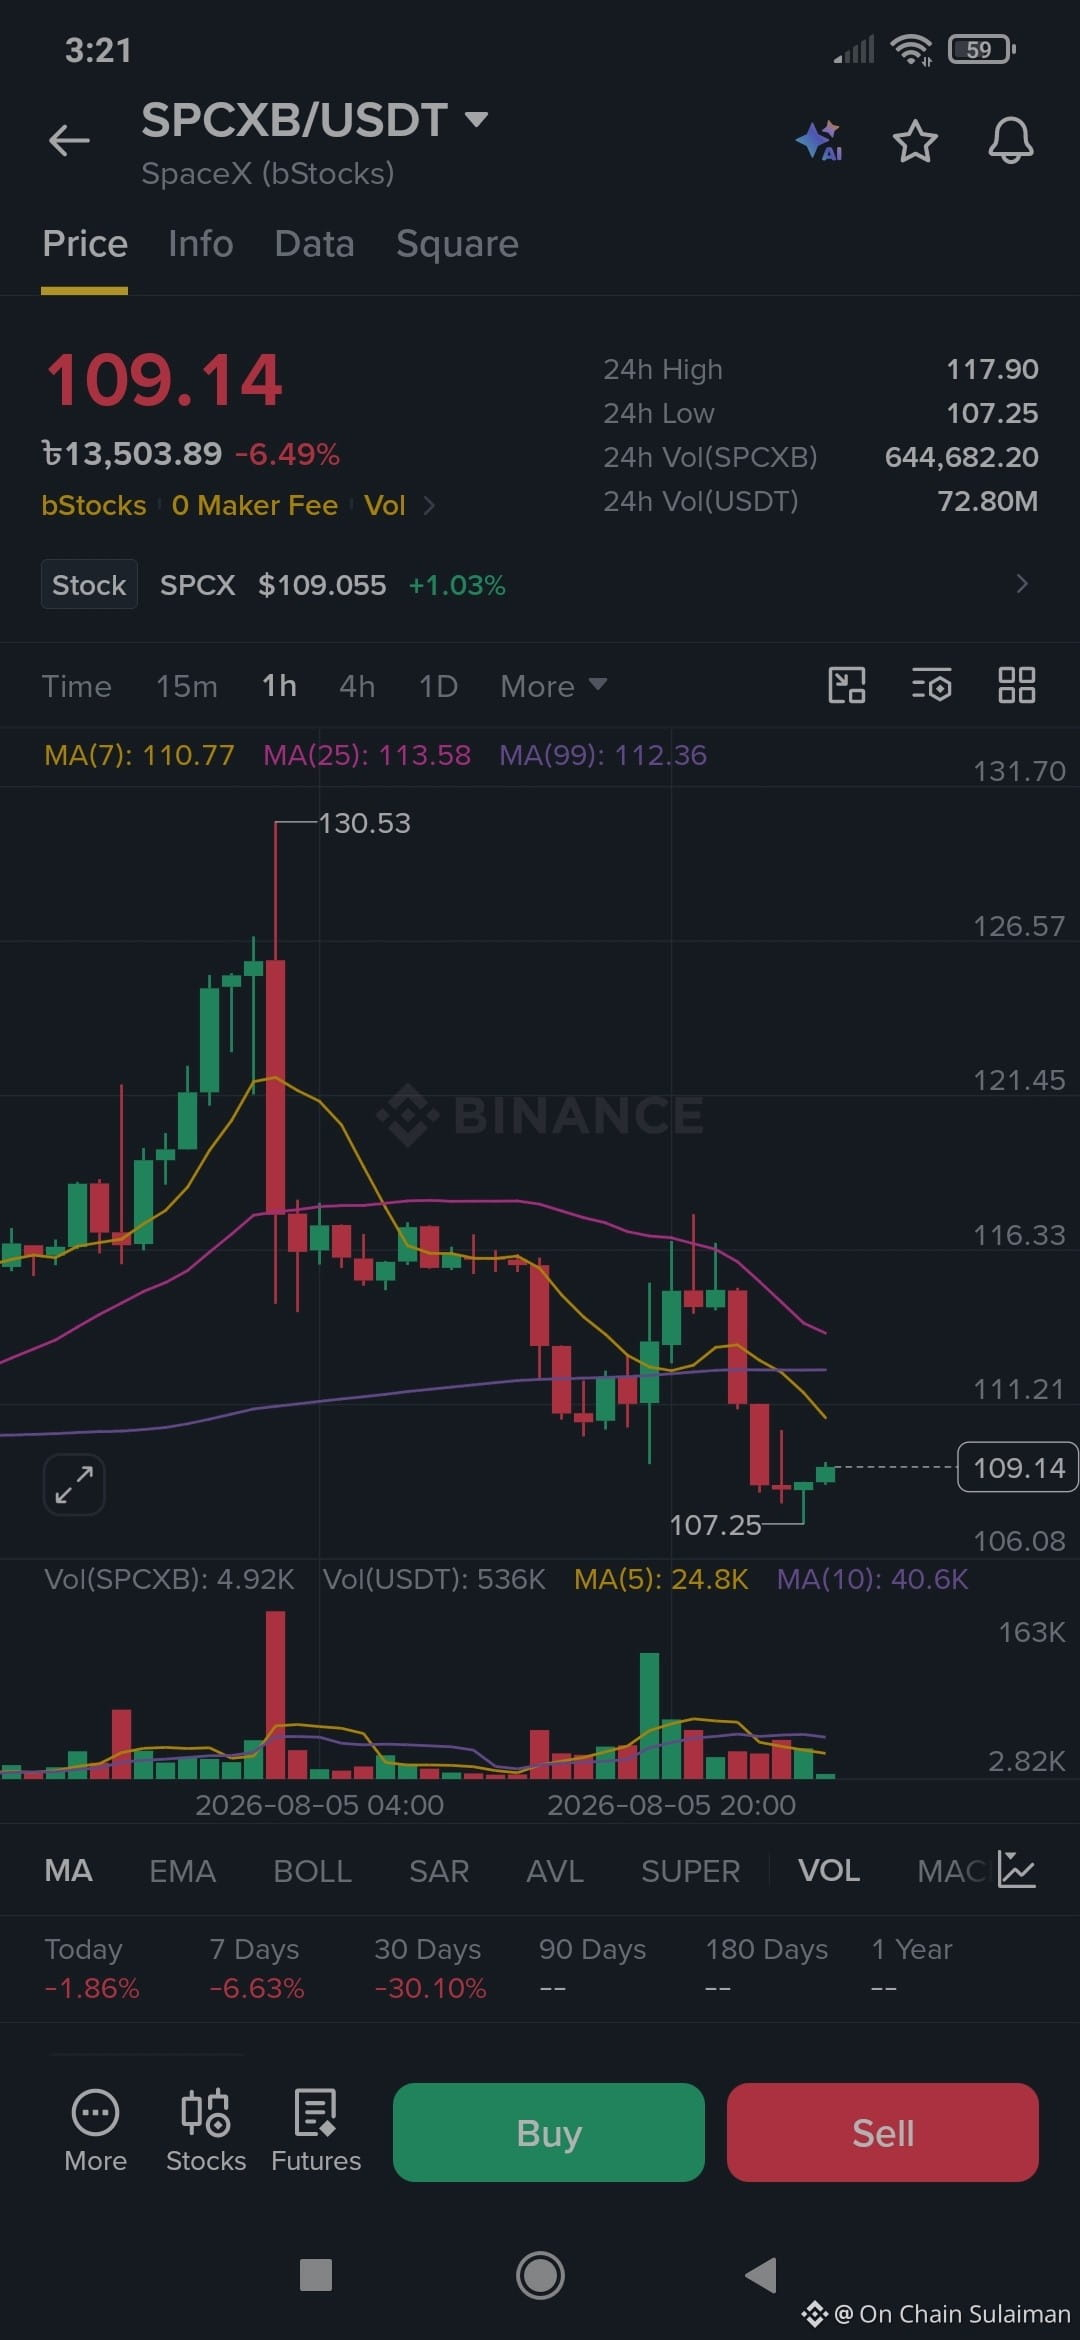Open the 0 Maker Fee tag

click(255, 505)
